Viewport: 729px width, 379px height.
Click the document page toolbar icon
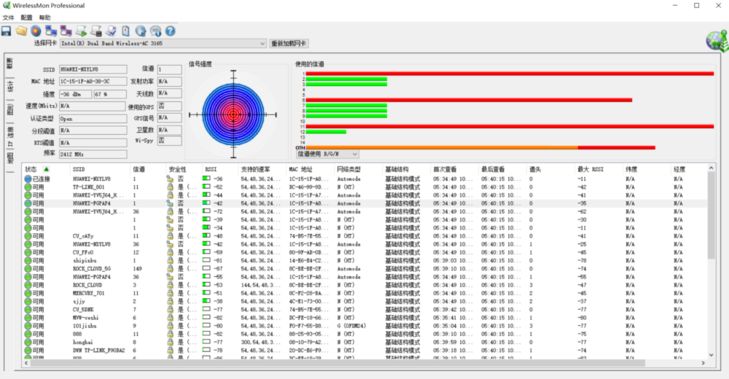point(126,31)
